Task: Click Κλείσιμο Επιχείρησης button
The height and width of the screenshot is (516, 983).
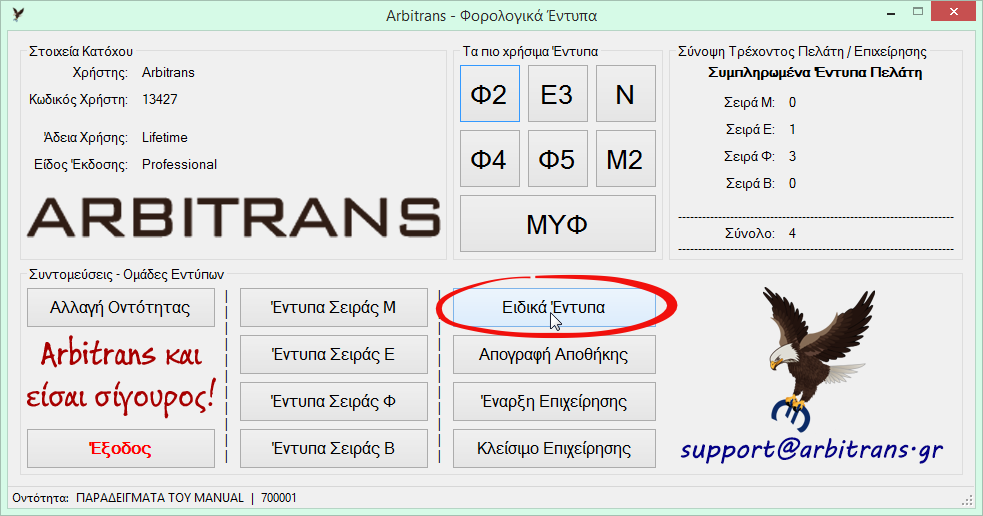Action: pyautogui.click(x=554, y=448)
